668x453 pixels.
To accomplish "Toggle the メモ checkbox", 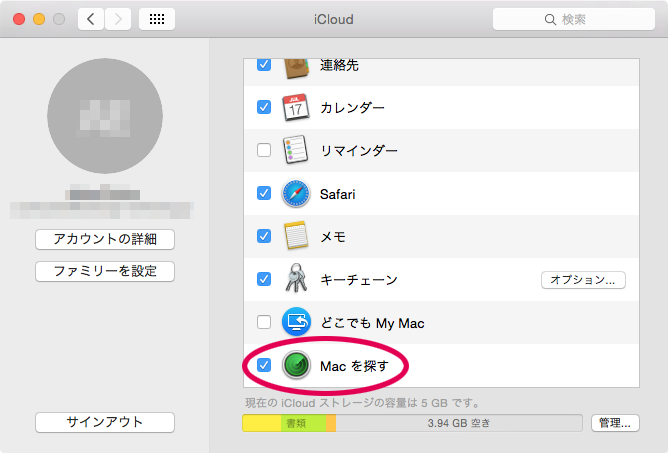I will 264,236.
